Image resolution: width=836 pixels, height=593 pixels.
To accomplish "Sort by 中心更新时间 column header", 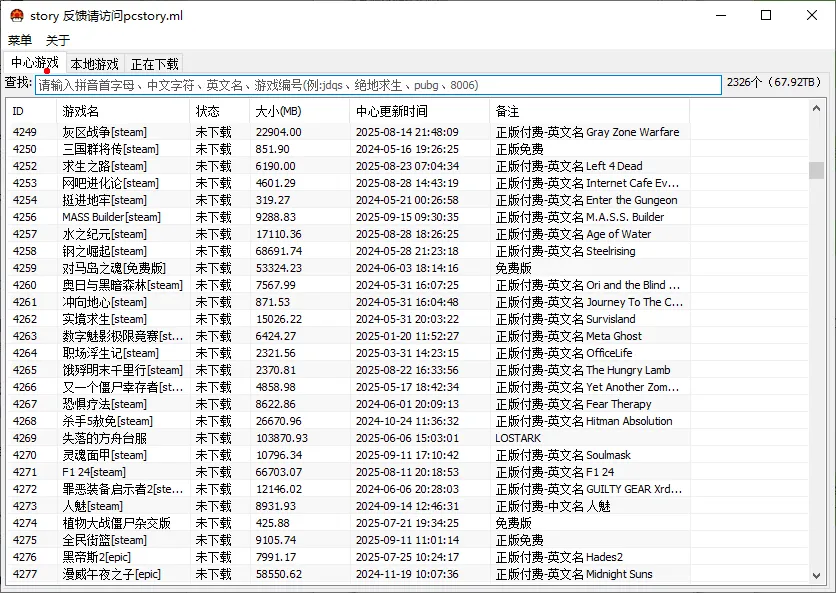I will click(418, 111).
